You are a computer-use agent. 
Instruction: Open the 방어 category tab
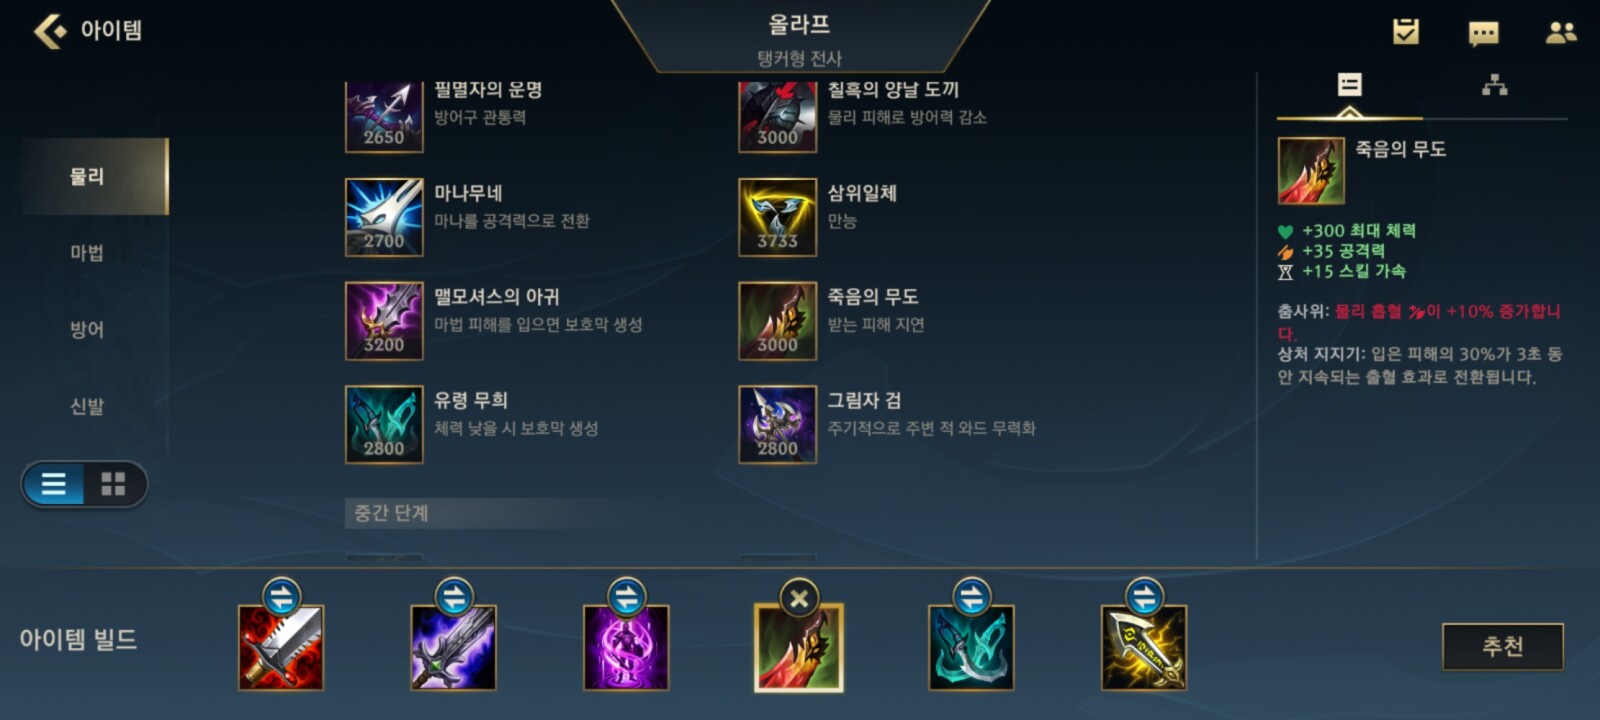87,330
